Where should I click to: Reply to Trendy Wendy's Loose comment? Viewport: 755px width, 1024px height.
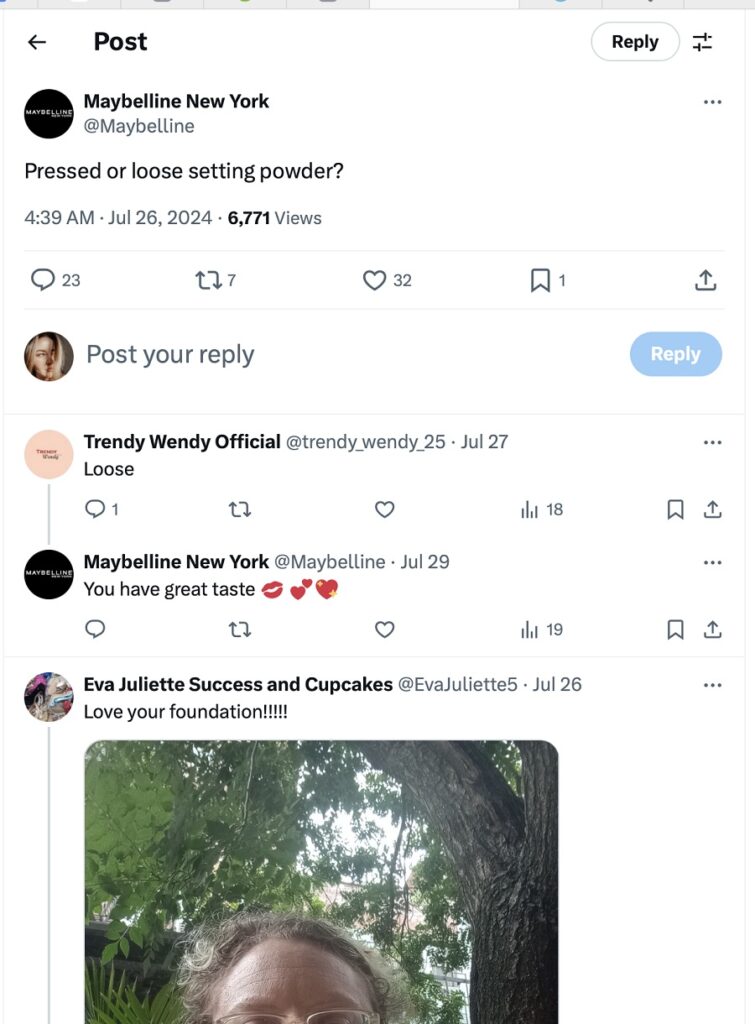coord(95,510)
